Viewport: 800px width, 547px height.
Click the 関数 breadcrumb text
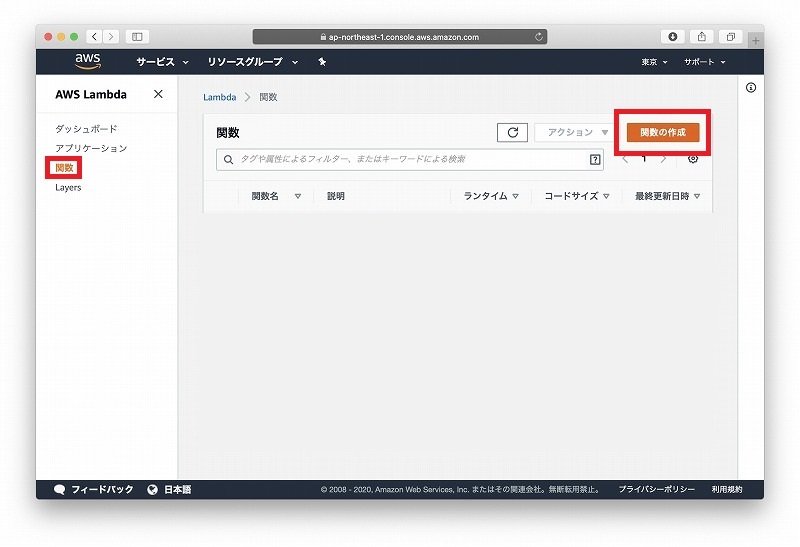click(268, 97)
